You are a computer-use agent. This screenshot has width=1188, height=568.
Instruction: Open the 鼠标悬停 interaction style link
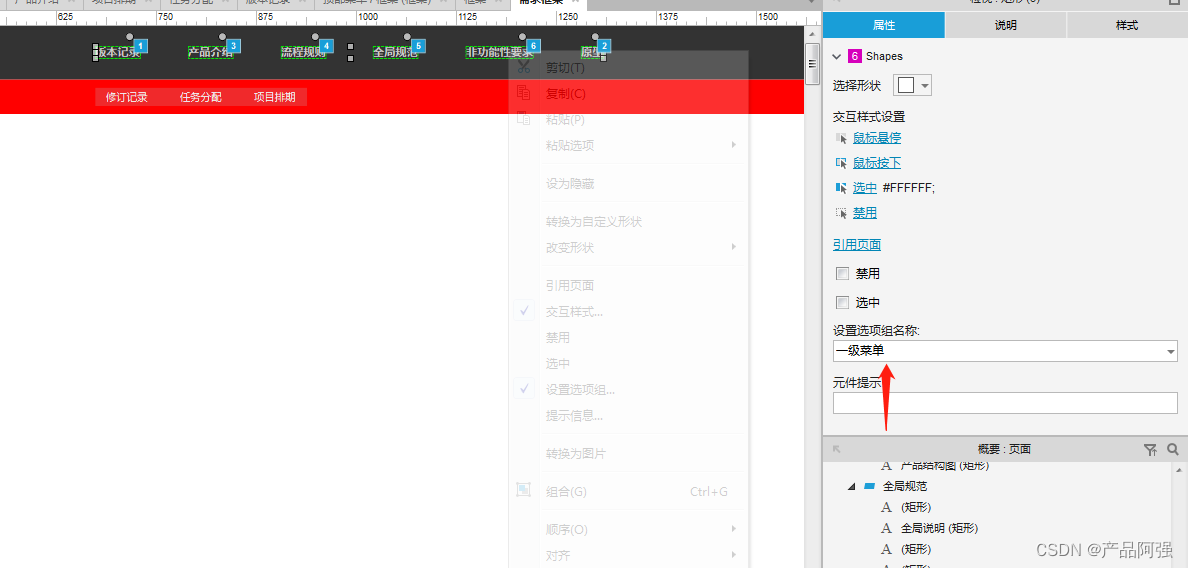pos(877,138)
